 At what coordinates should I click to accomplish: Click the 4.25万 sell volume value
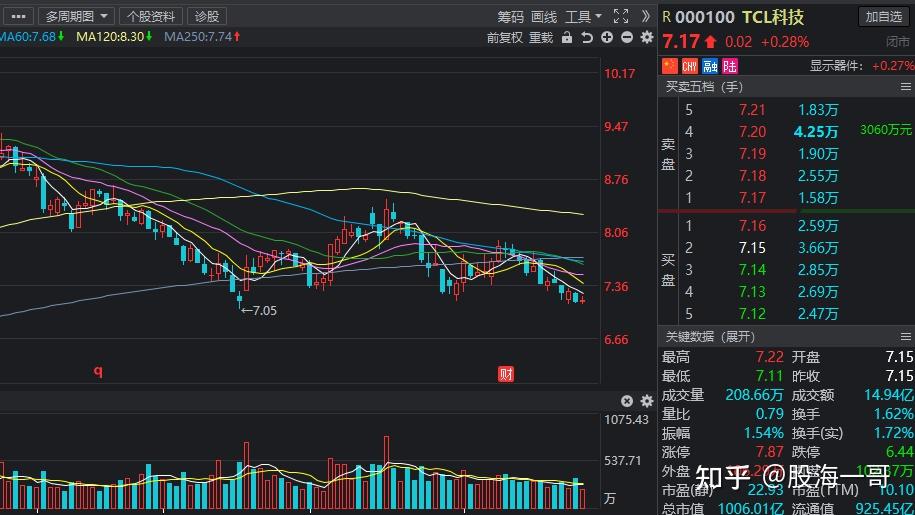point(816,132)
